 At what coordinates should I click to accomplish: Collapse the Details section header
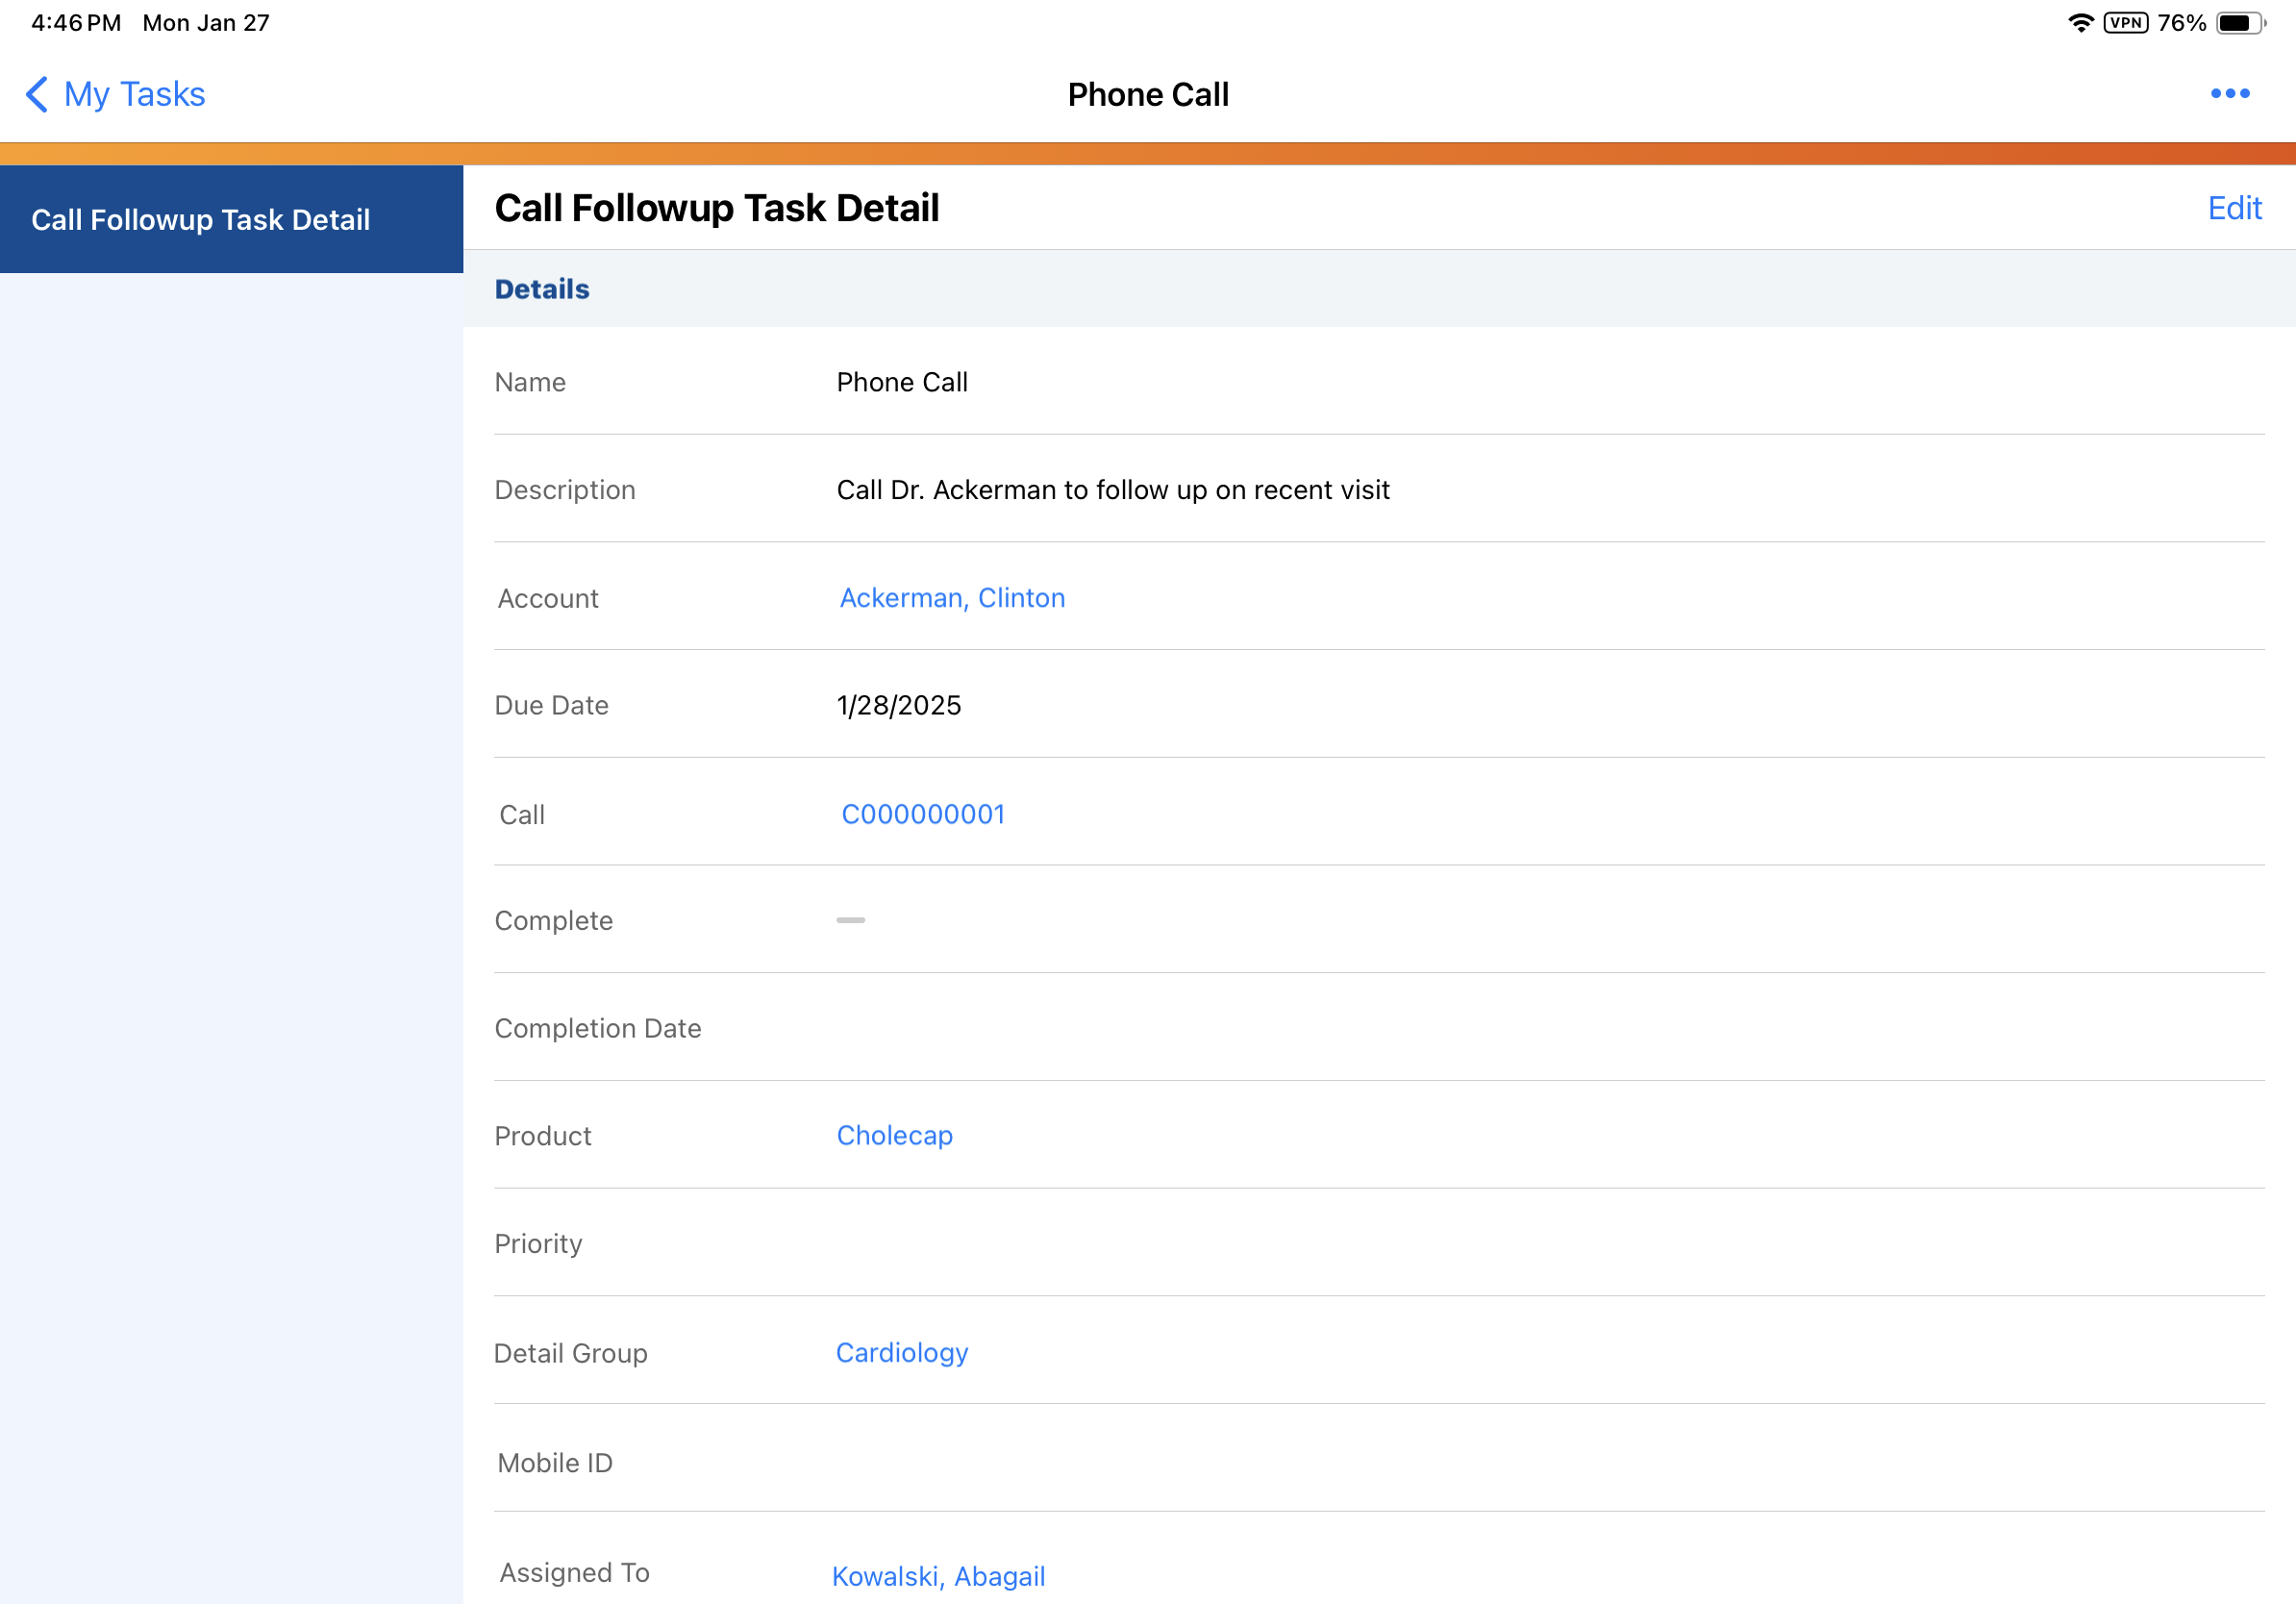tap(542, 289)
